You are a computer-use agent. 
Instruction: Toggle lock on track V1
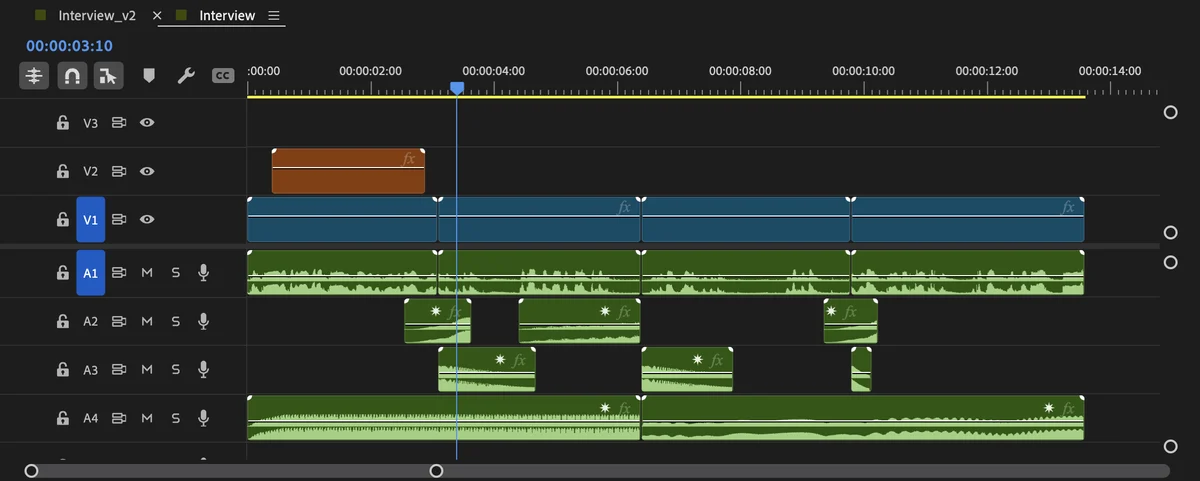[x=62, y=220]
